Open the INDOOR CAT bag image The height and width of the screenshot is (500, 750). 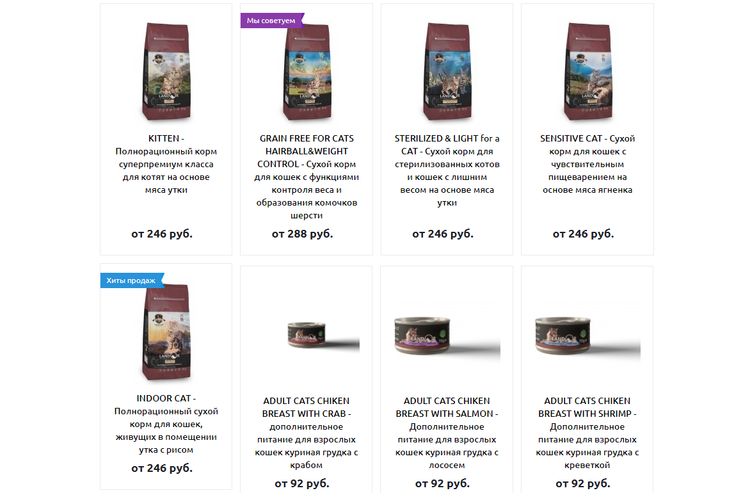point(166,331)
